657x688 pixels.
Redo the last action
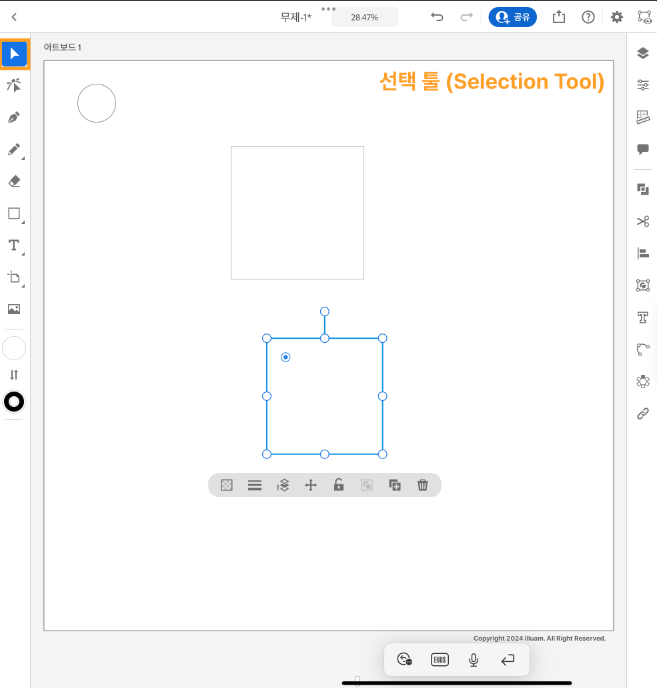point(466,17)
